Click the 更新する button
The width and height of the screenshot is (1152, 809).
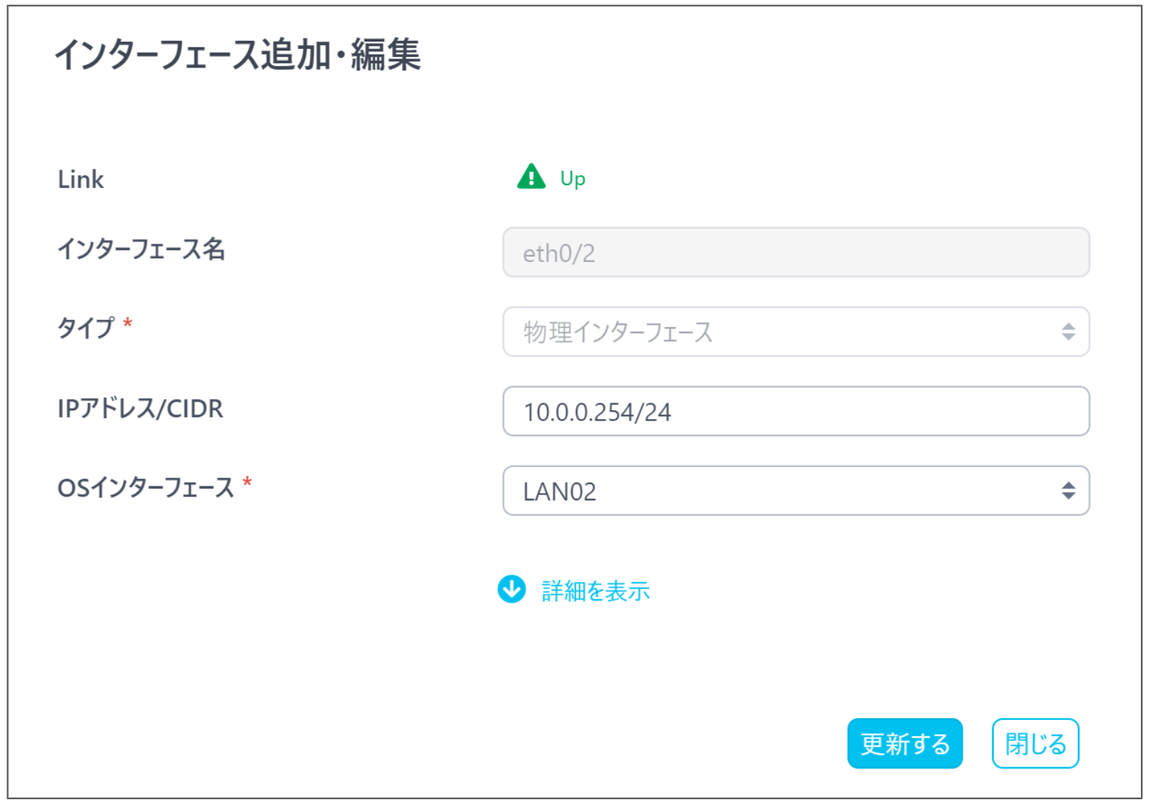pos(904,744)
